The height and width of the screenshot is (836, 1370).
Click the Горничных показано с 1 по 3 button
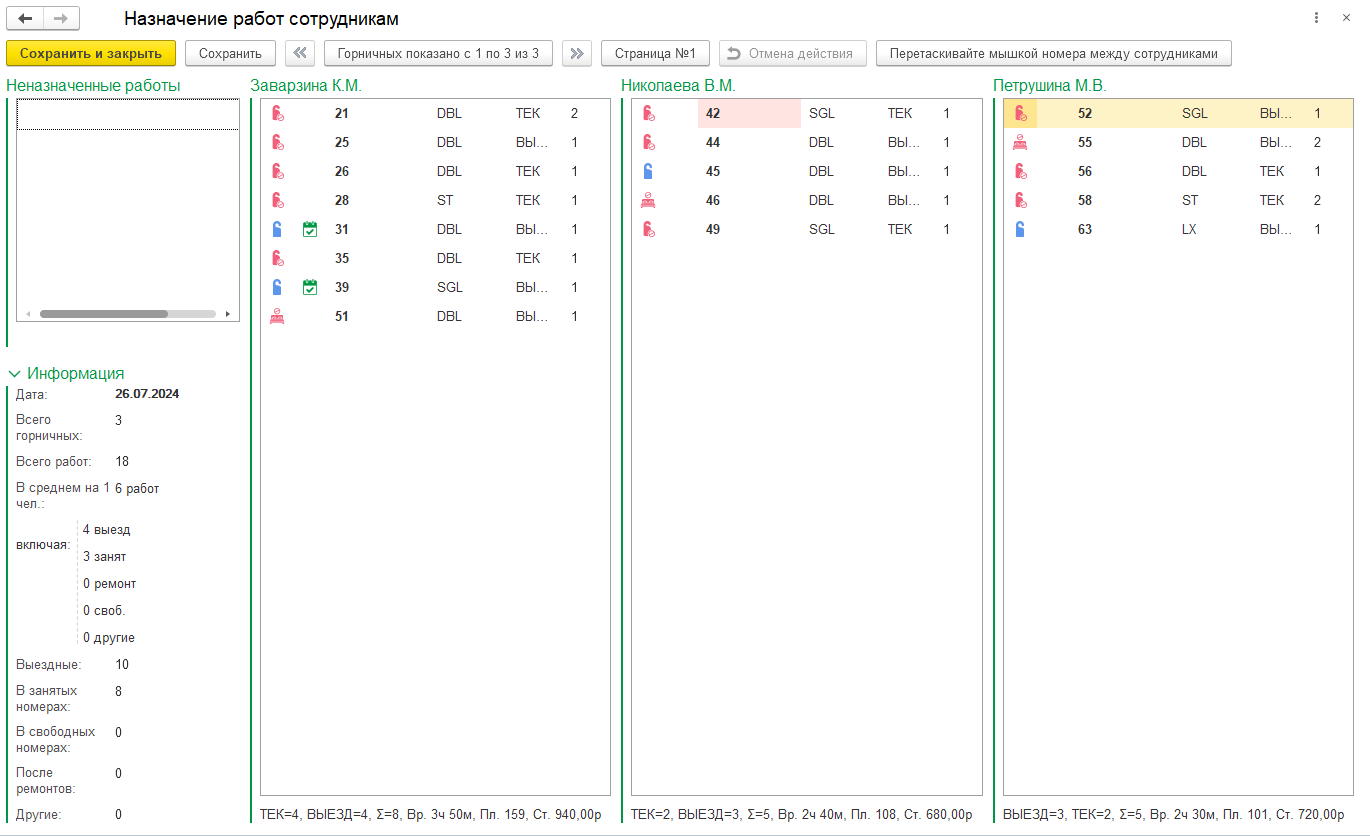coord(438,53)
